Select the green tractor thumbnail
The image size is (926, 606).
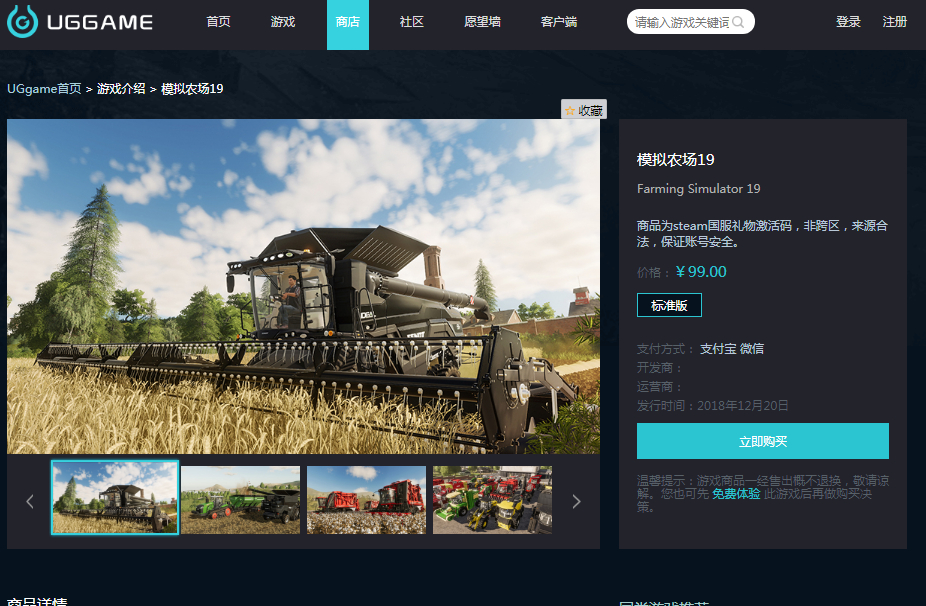pos(240,500)
